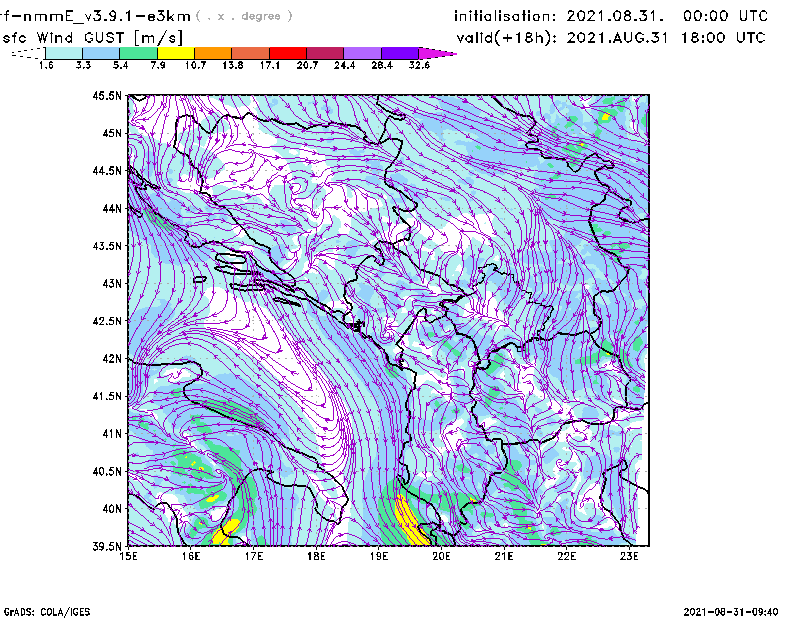Screen dimensions: 800x618
Task: Pick the green legend swatch
Action: [138, 52]
